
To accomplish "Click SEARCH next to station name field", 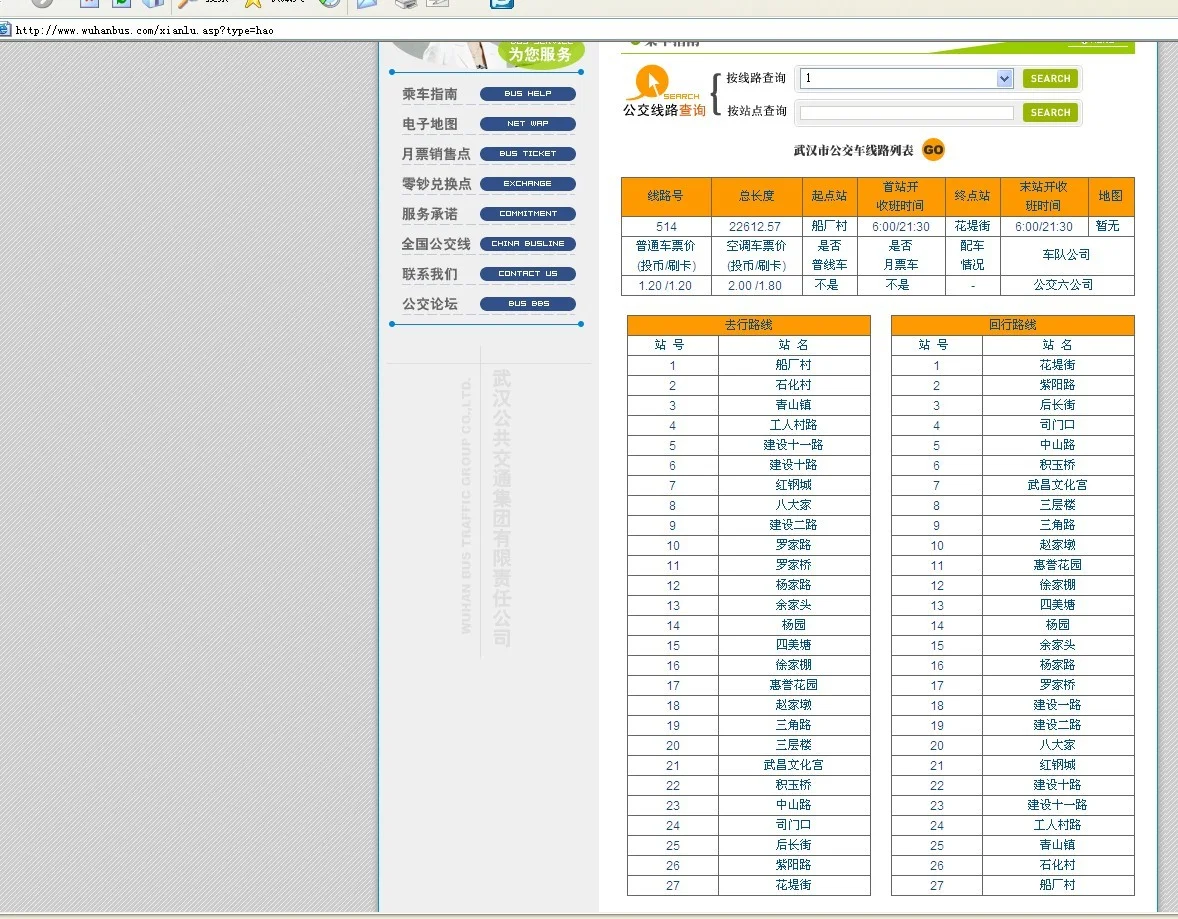I will point(1050,113).
